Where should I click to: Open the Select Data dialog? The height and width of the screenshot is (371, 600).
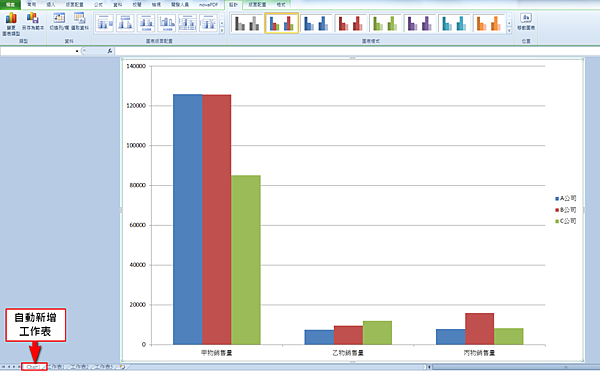tap(80, 21)
